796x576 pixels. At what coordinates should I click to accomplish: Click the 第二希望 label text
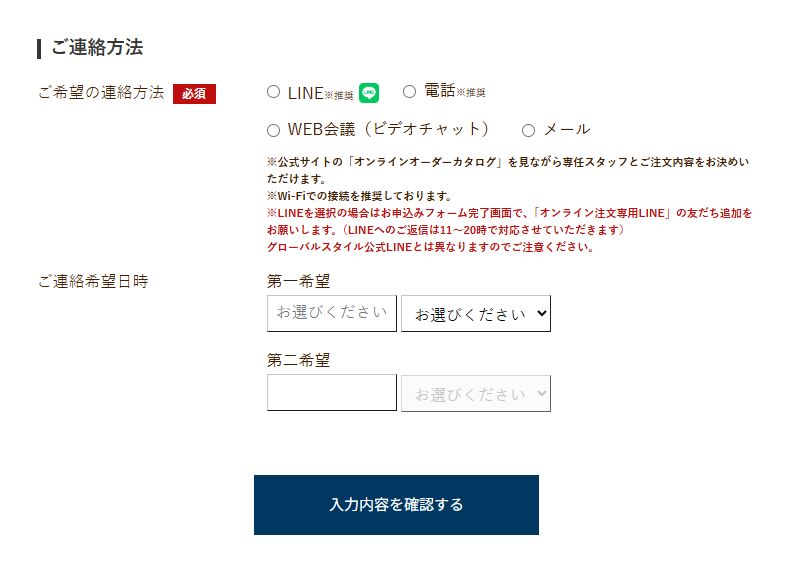(x=298, y=360)
